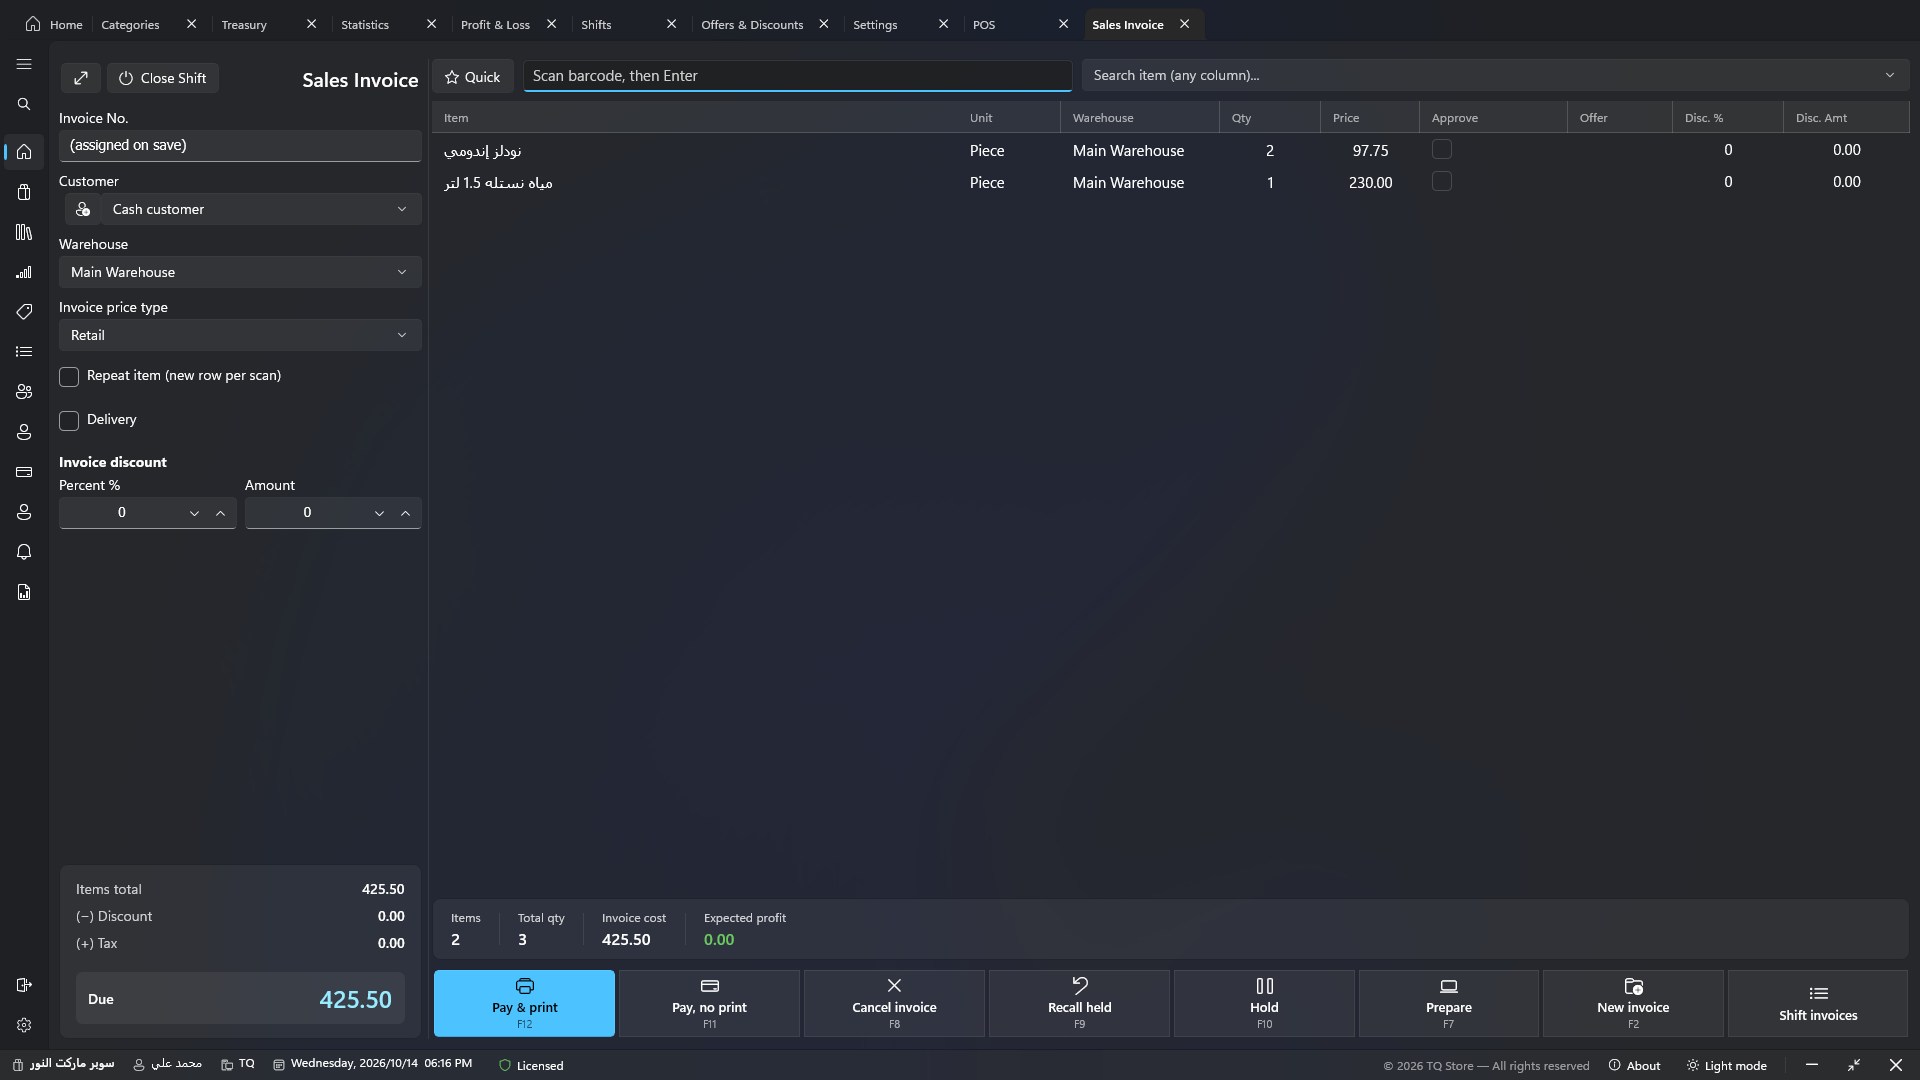The image size is (1920, 1080).
Task: Click the customer add icon beside Cash customer
Action: 83,209
